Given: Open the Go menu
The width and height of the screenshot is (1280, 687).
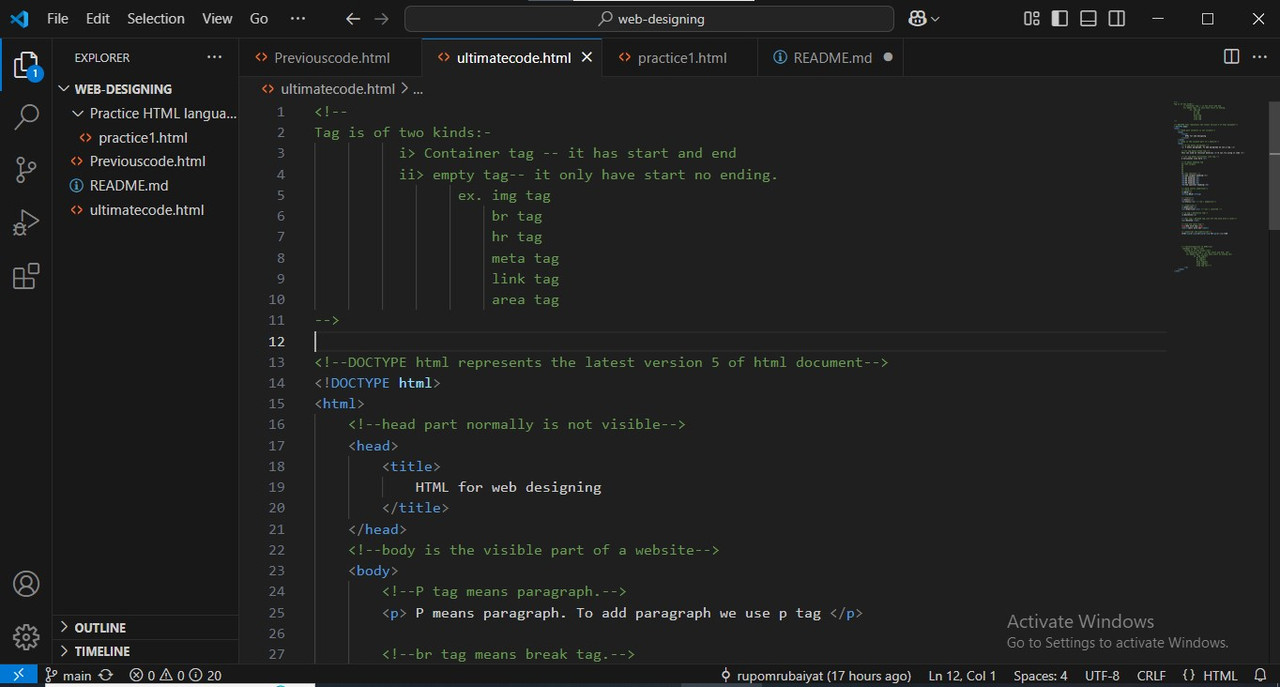Looking at the screenshot, I should (259, 18).
